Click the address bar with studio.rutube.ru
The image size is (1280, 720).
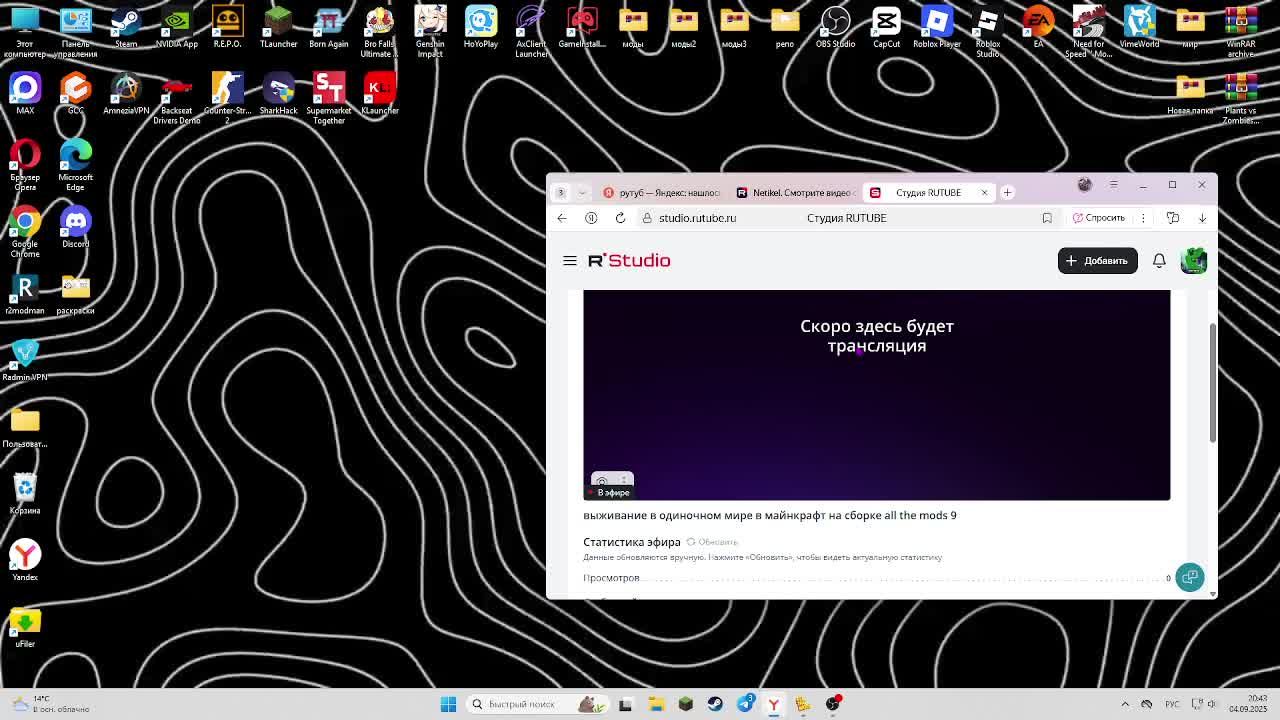[697, 218]
